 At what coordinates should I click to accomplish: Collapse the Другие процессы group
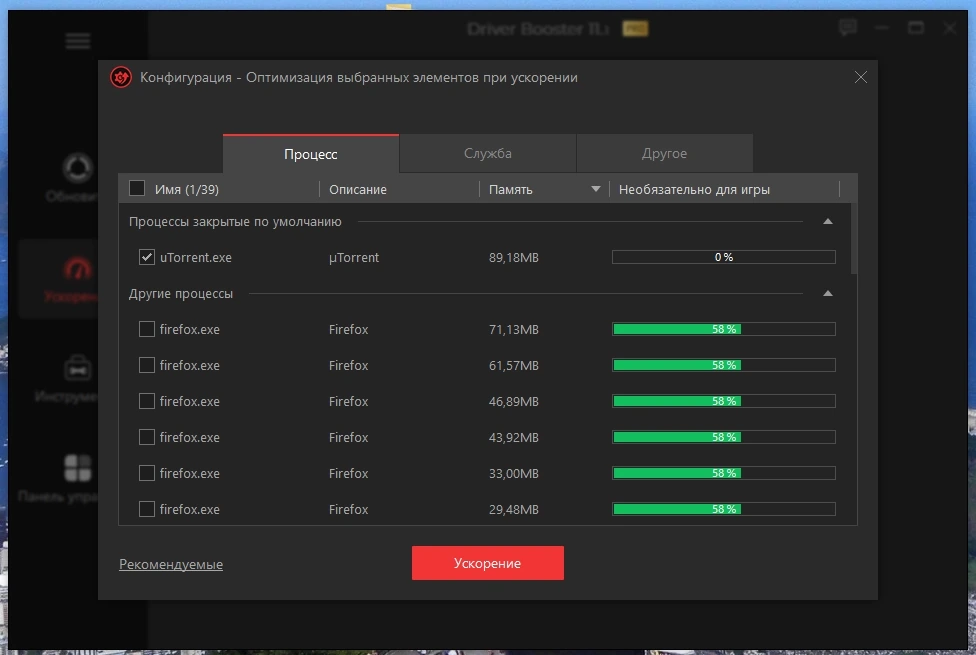(828, 293)
